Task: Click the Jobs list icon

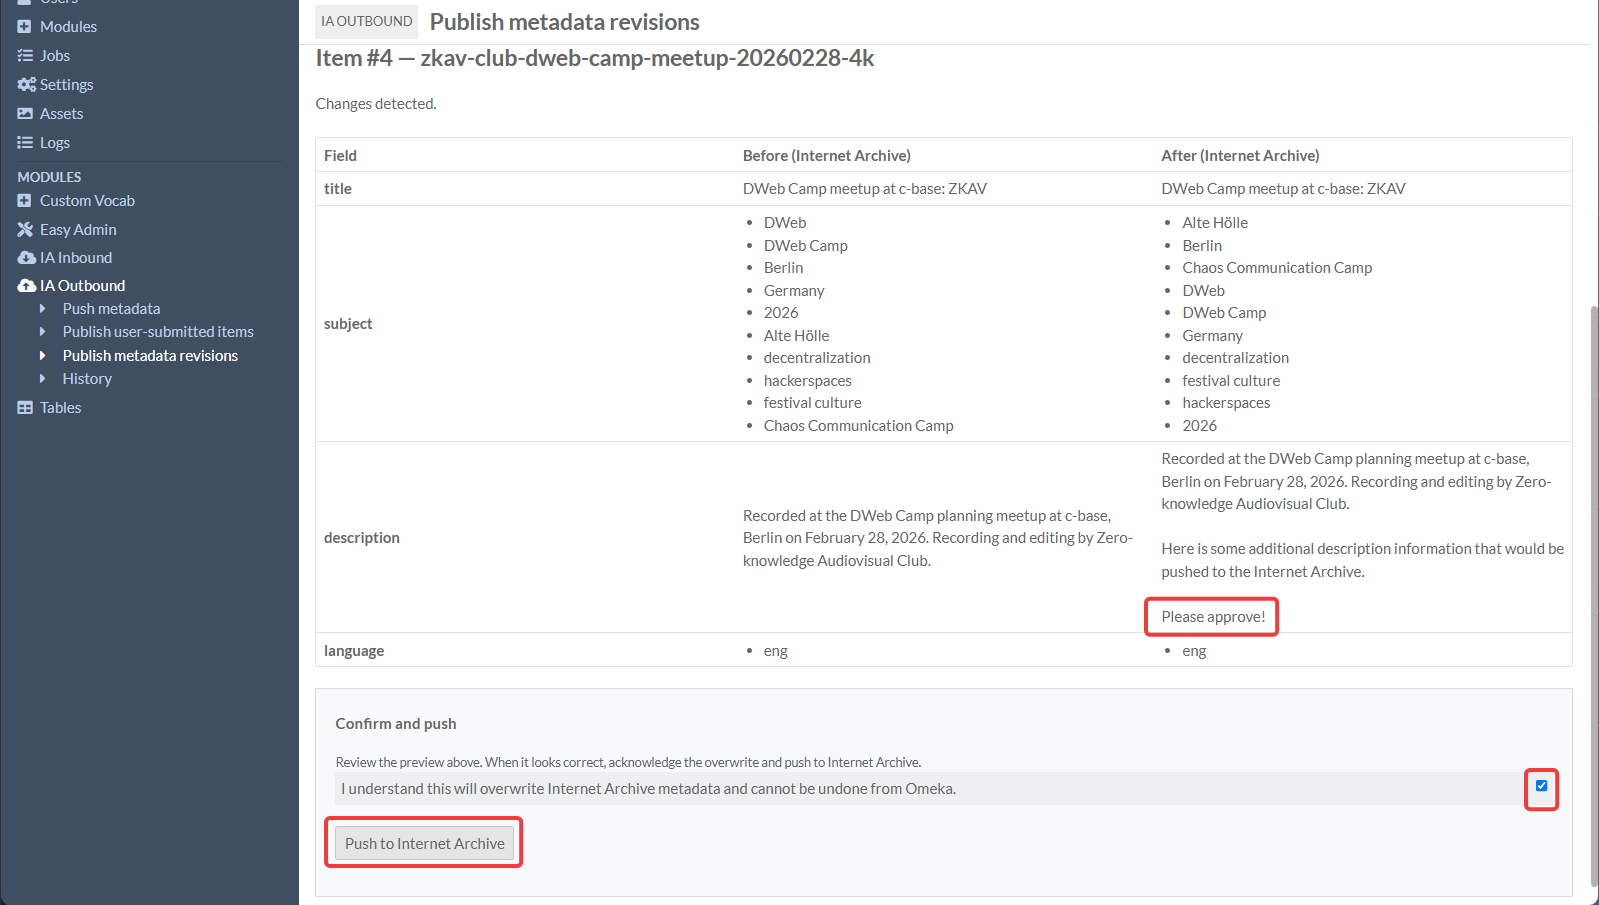Action: [25, 56]
